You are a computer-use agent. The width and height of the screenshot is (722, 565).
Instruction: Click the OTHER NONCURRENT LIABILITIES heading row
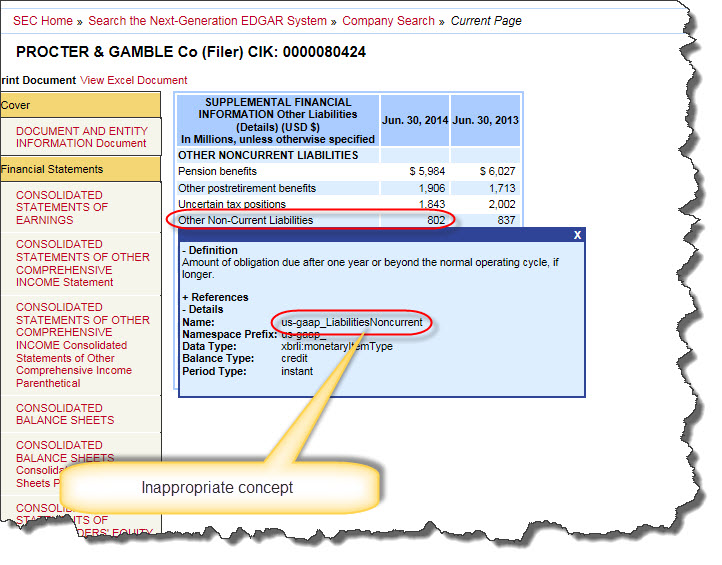click(x=268, y=155)
